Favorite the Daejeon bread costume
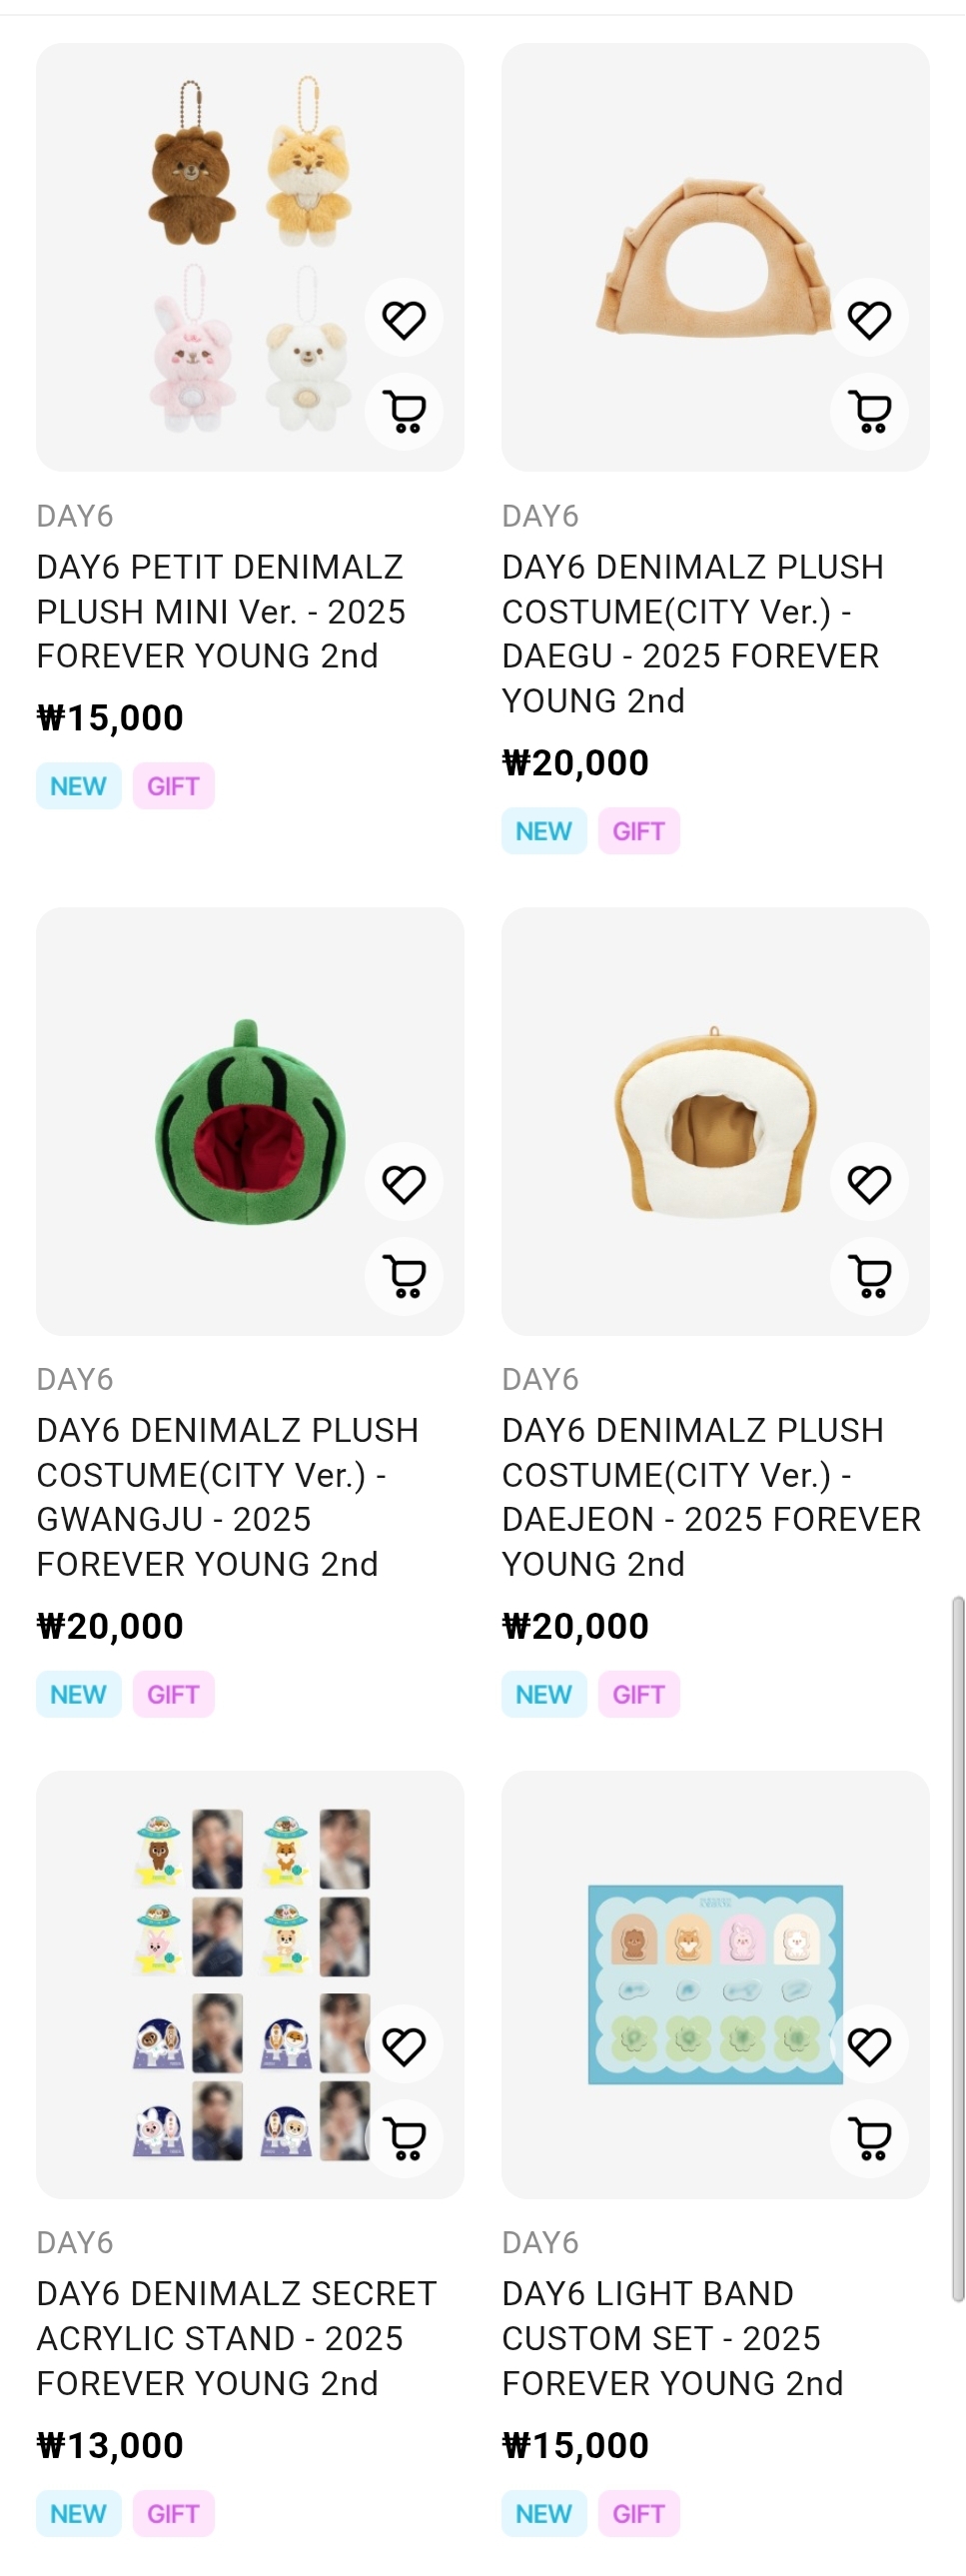966x2576 pixels. [x=869, y=1183]
